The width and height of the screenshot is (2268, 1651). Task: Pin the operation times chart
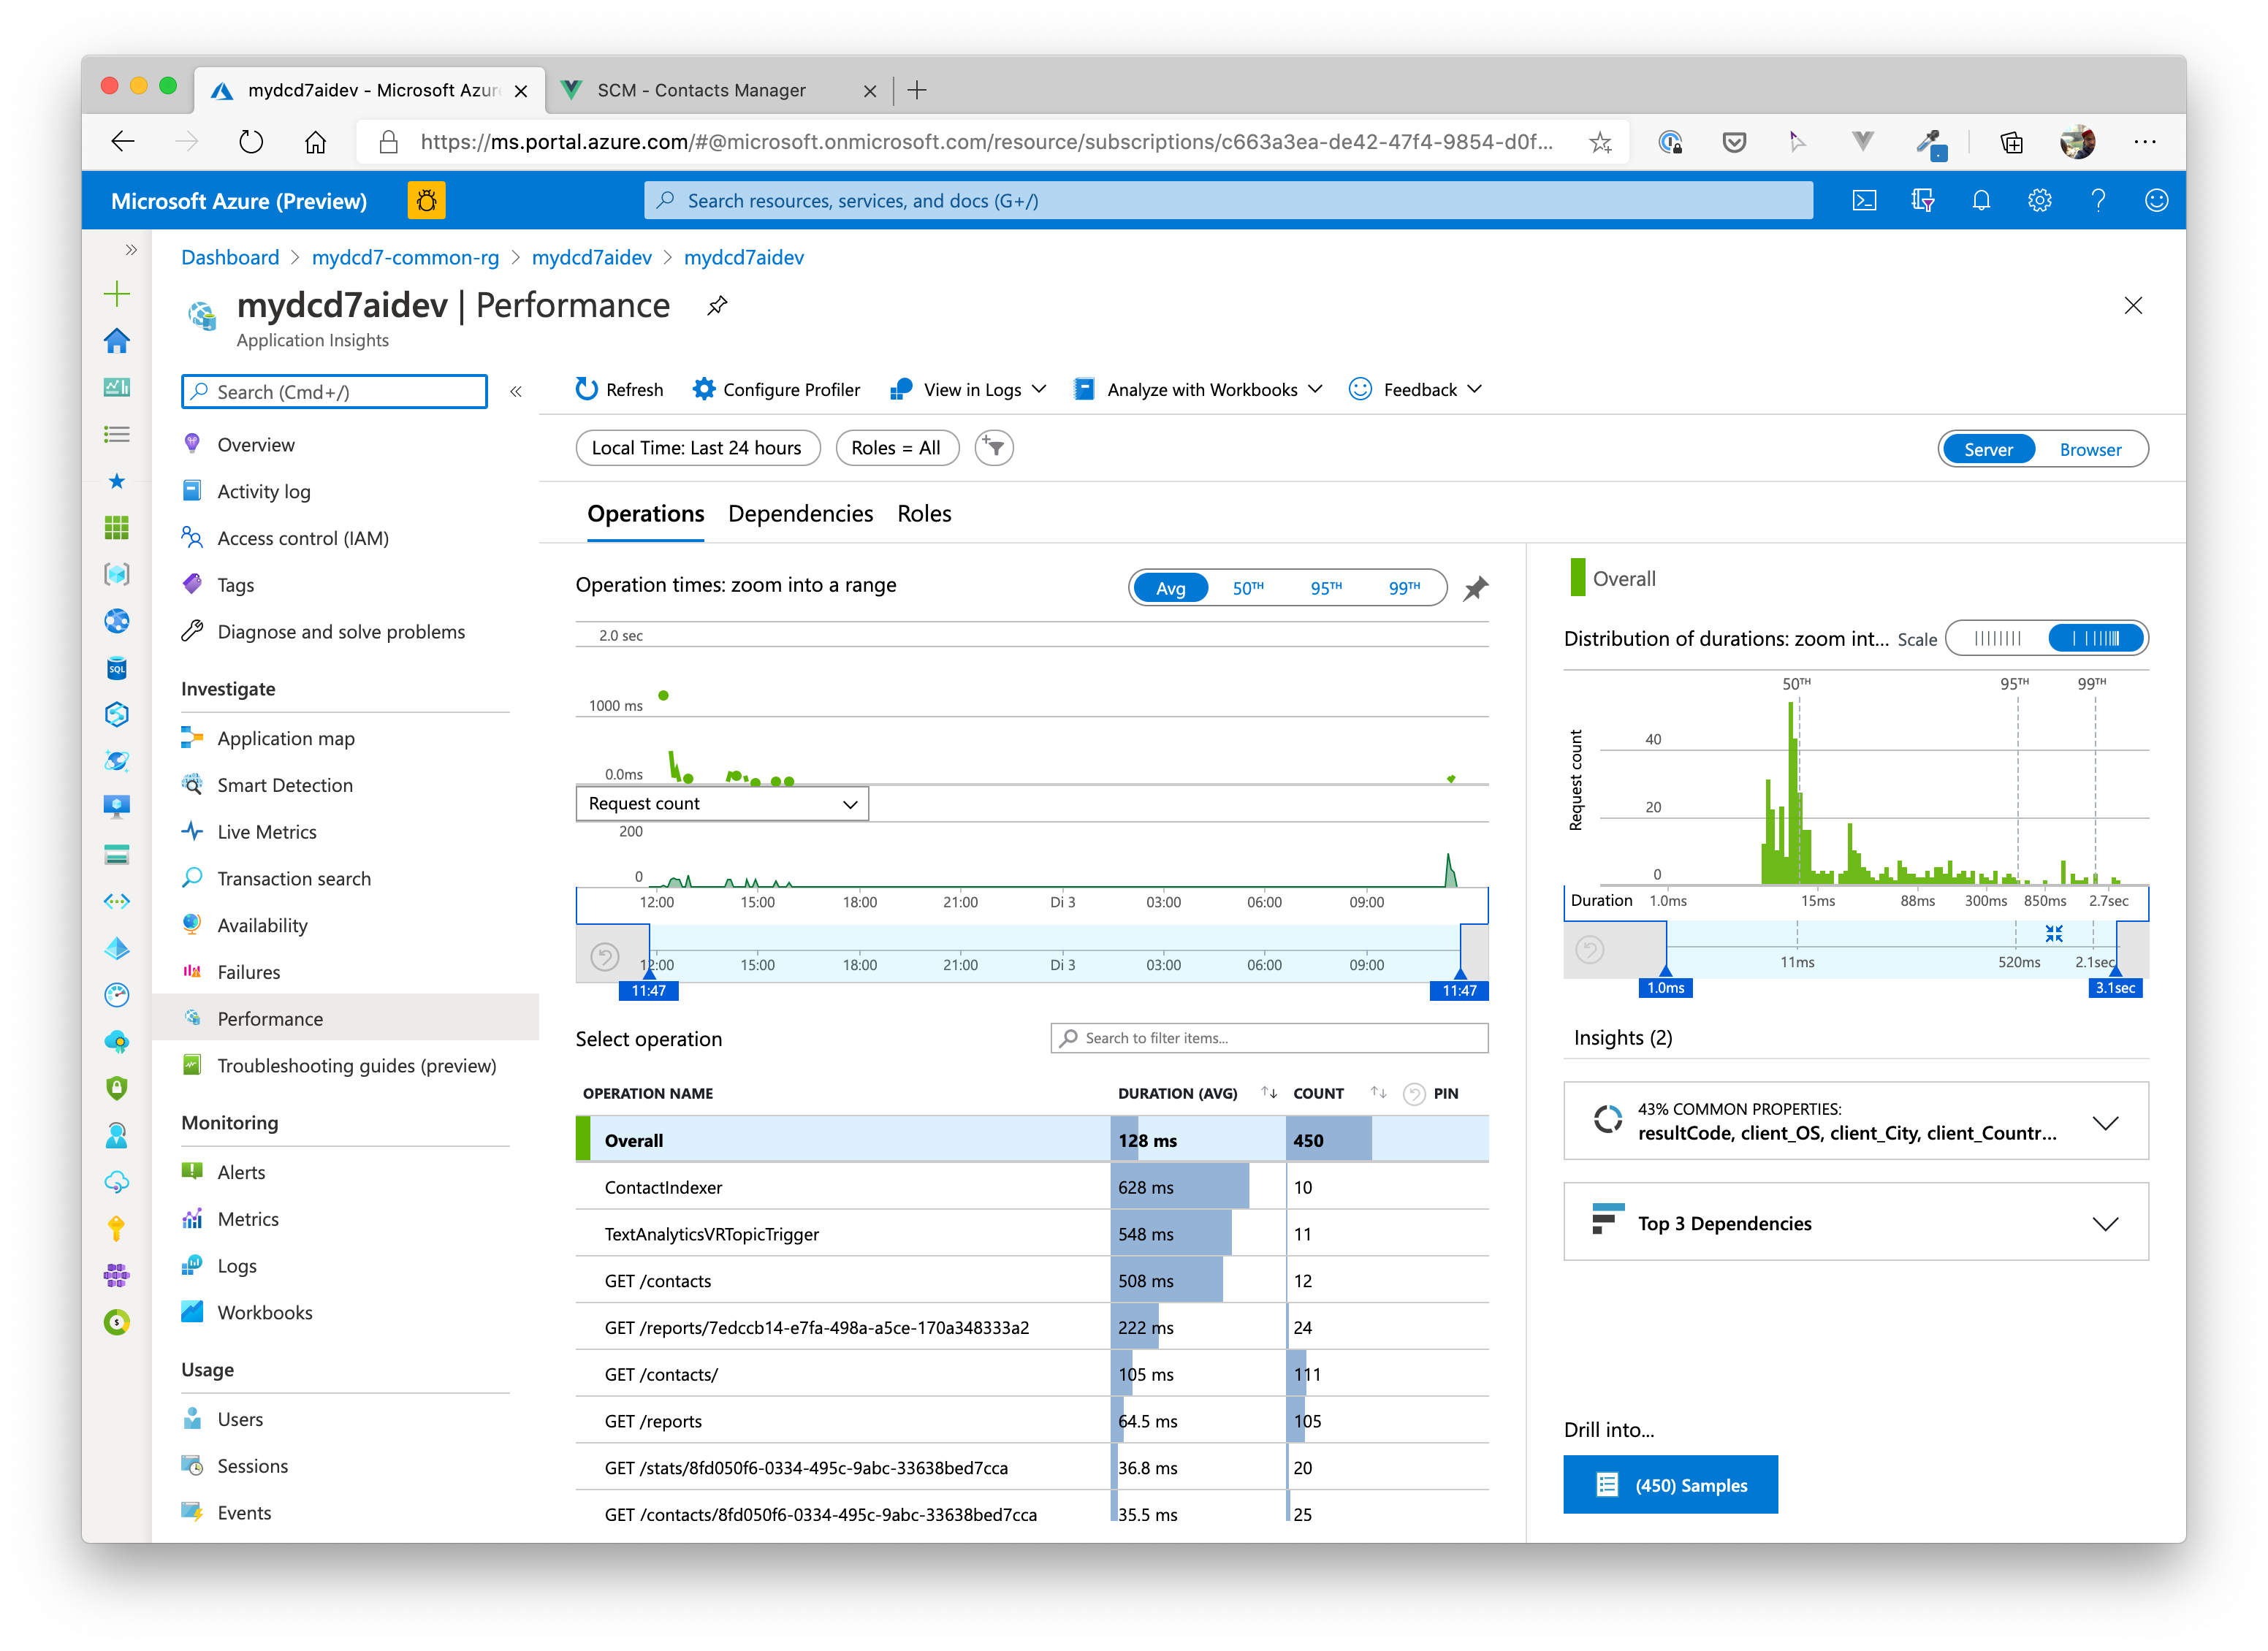(1475, 588)
